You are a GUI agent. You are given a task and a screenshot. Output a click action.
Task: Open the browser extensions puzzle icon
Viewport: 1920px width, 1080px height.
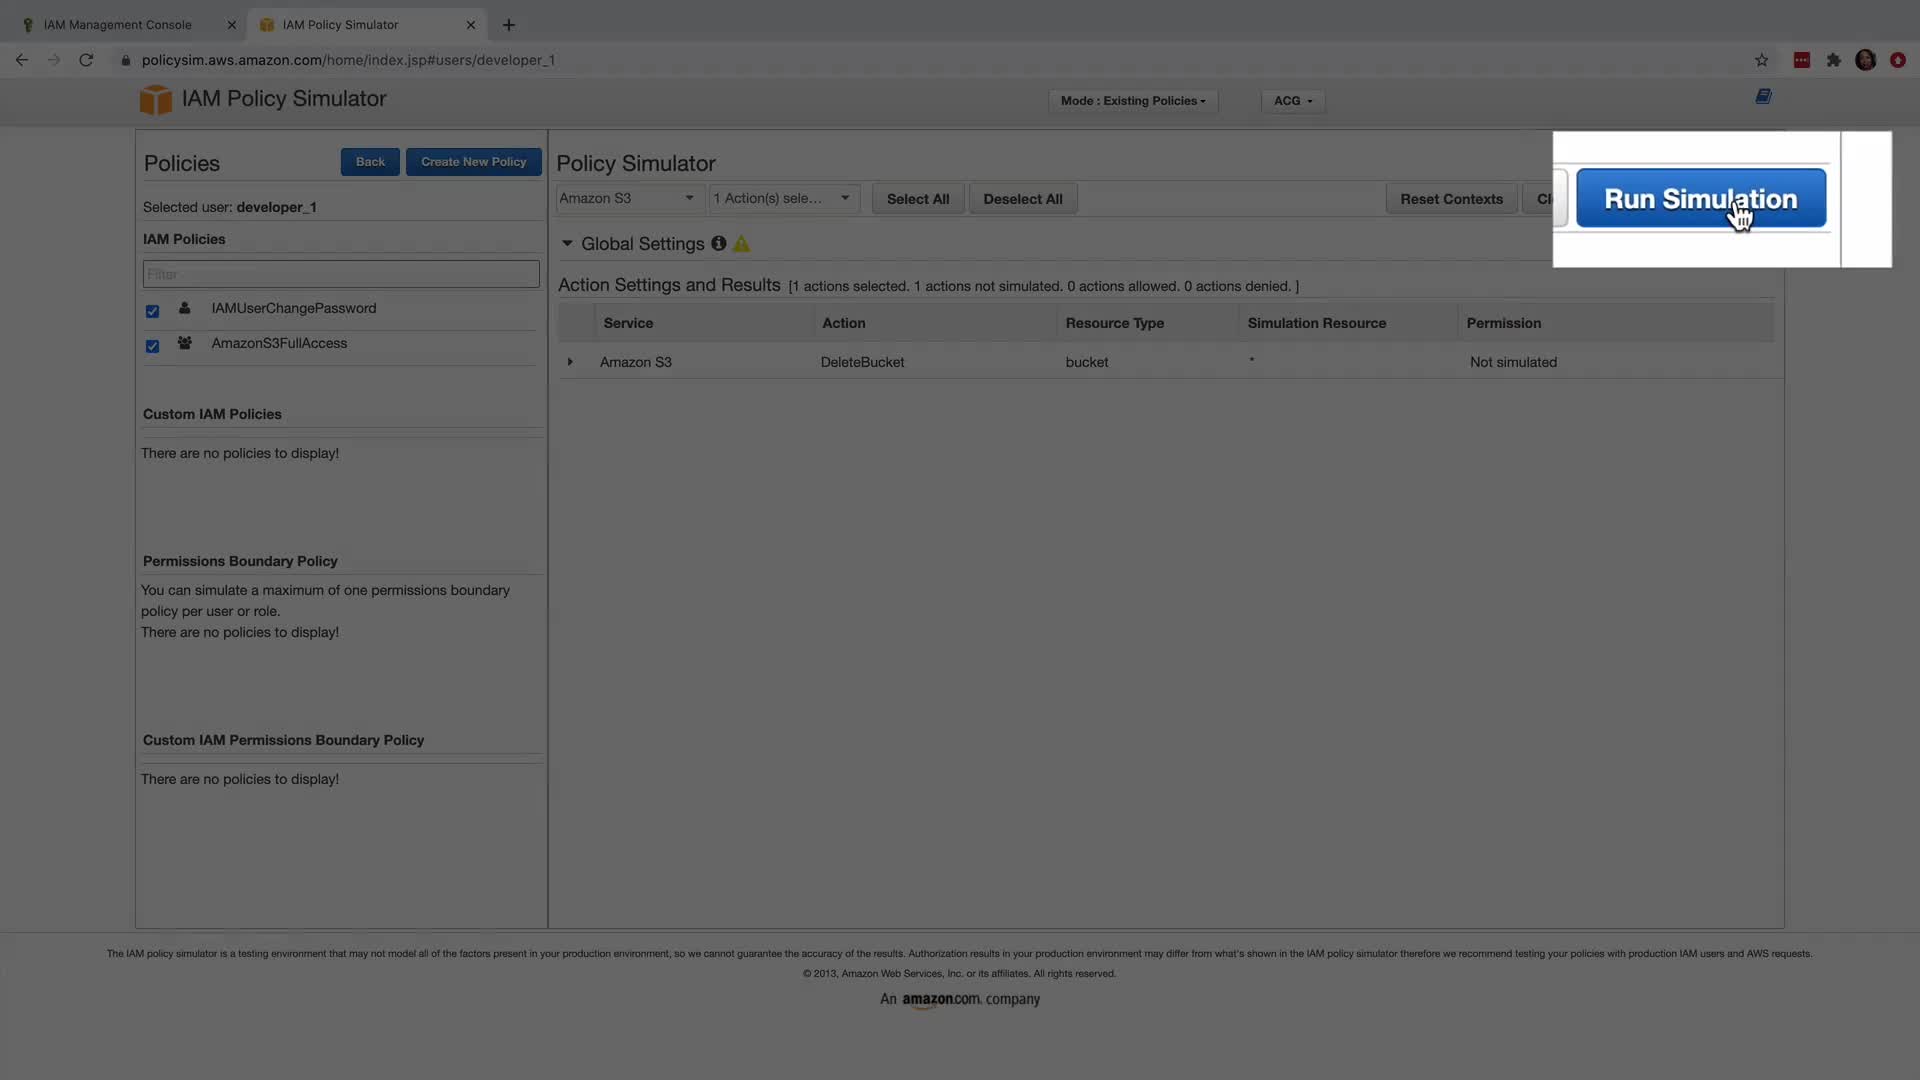pyautogui.click(x=1833, y=60)
